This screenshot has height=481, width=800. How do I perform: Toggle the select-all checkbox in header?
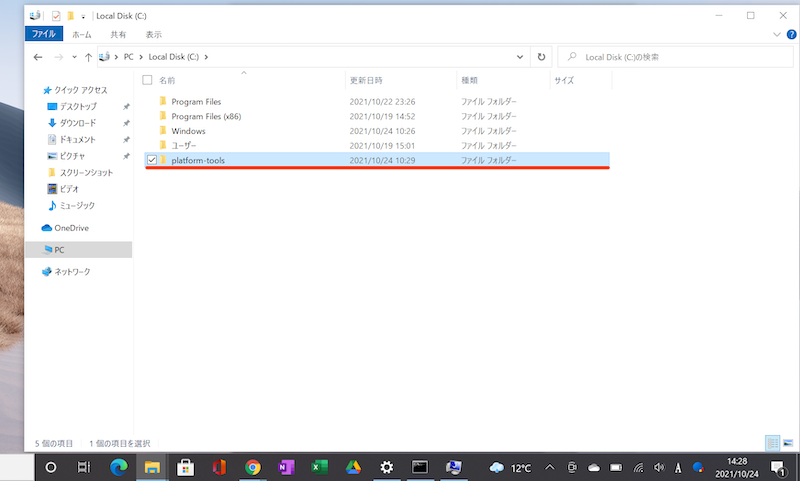148,79
